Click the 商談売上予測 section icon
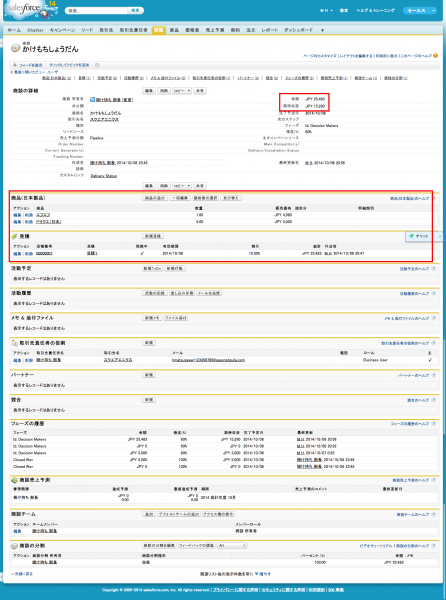Viewport: 446px width, 600px height. [x=15, y=480]
